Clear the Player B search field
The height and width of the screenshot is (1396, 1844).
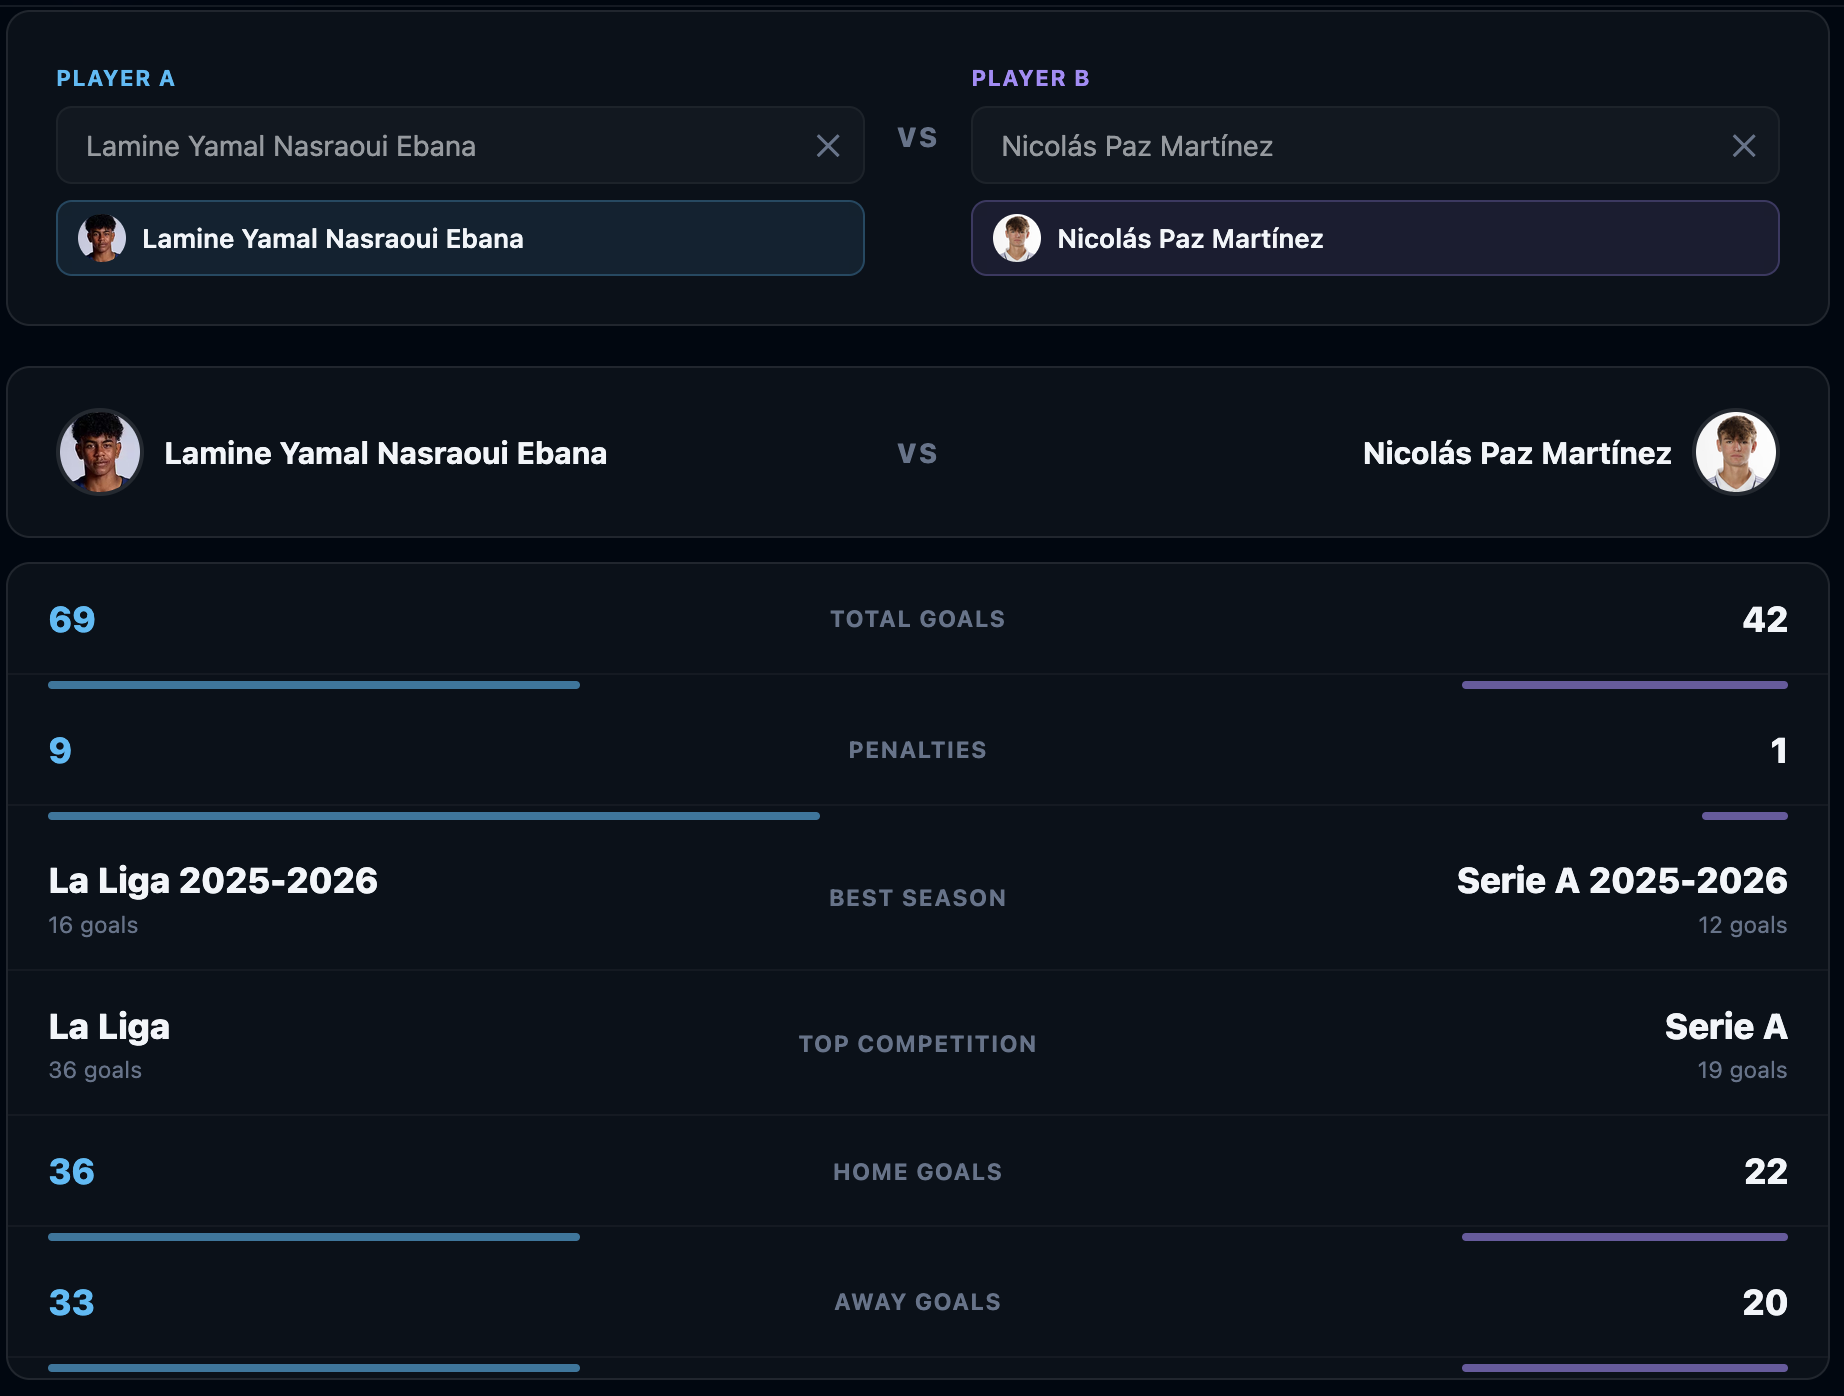(x=1744, y=146)
